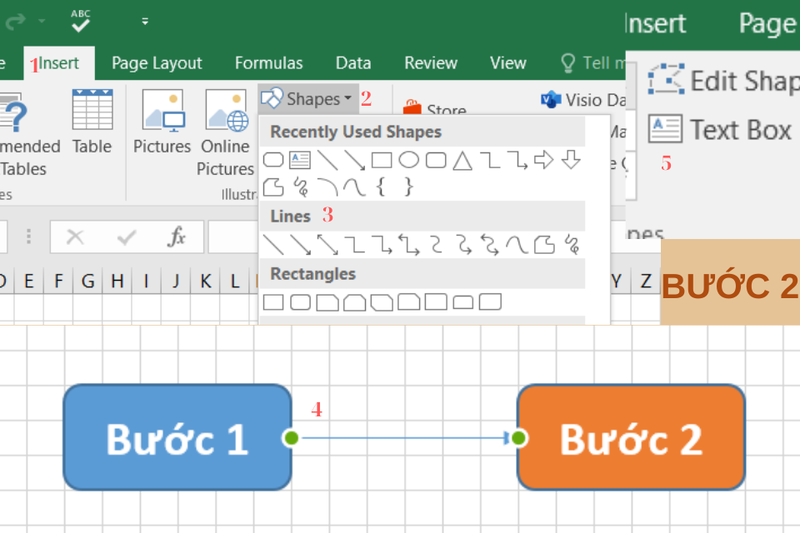Pick the elbow double-arrow connector under Lines
This screenshot has height=533, width=800.
point(409,245)
